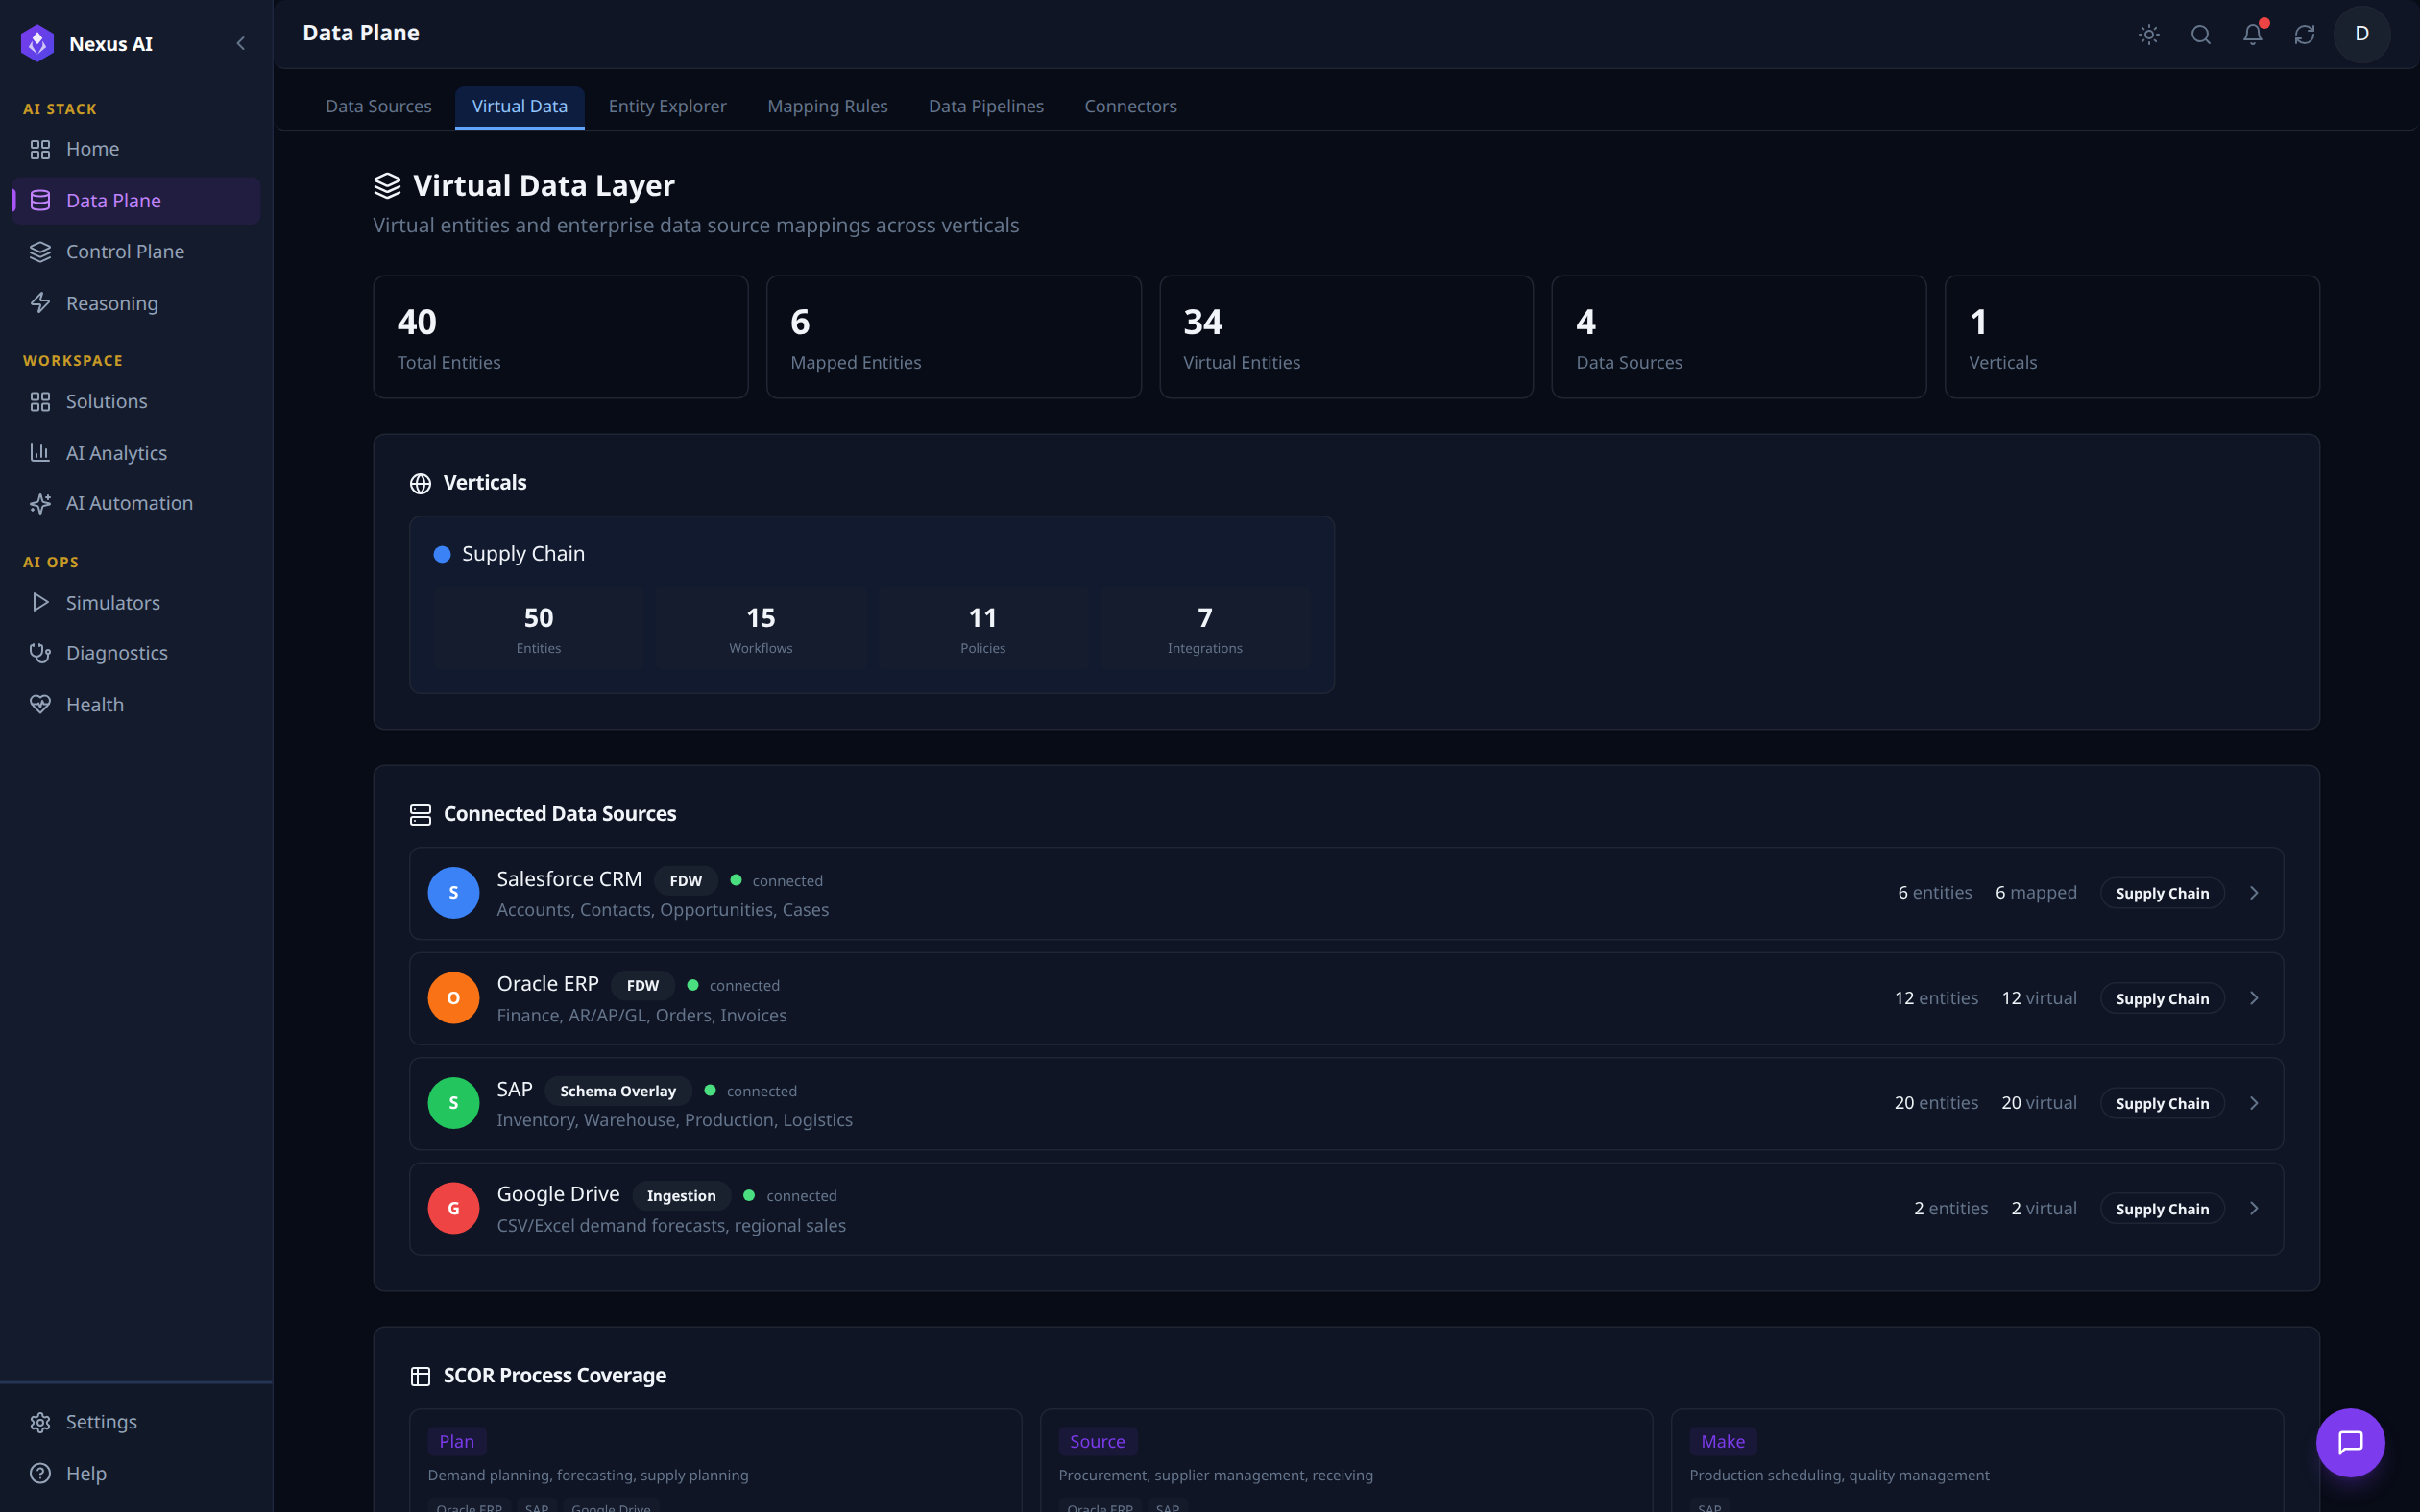Click the Schema Overlay badge on SAP
This screenshot has height=1512, width=2420.
618,1090
